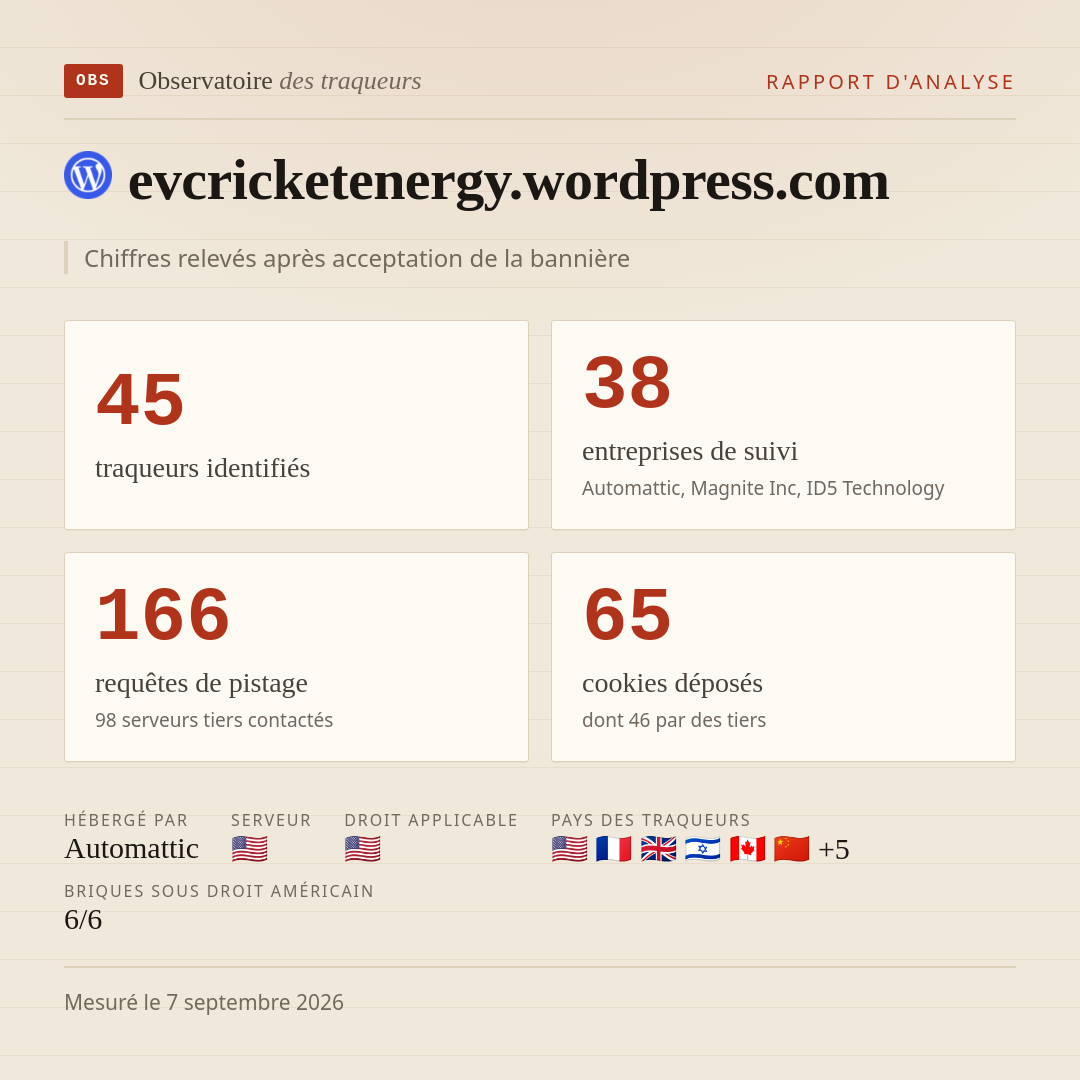Click the cookies déposés label

pyautogui.click(x=672, y=684)
